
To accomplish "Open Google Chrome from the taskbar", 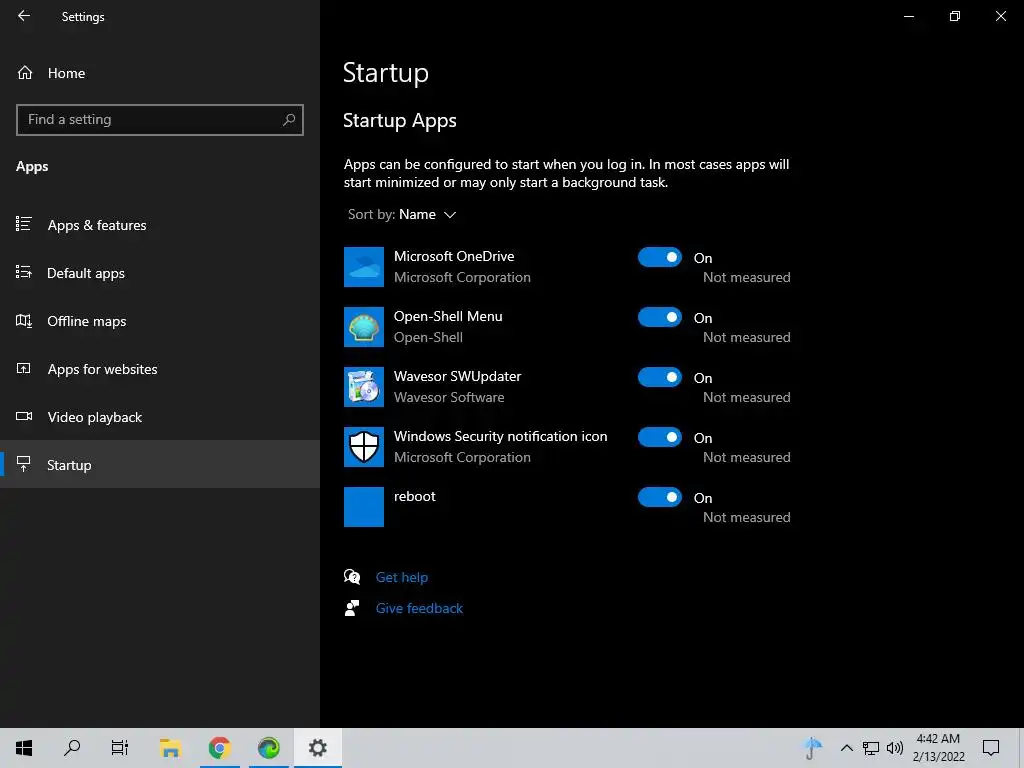I will 219,748.
